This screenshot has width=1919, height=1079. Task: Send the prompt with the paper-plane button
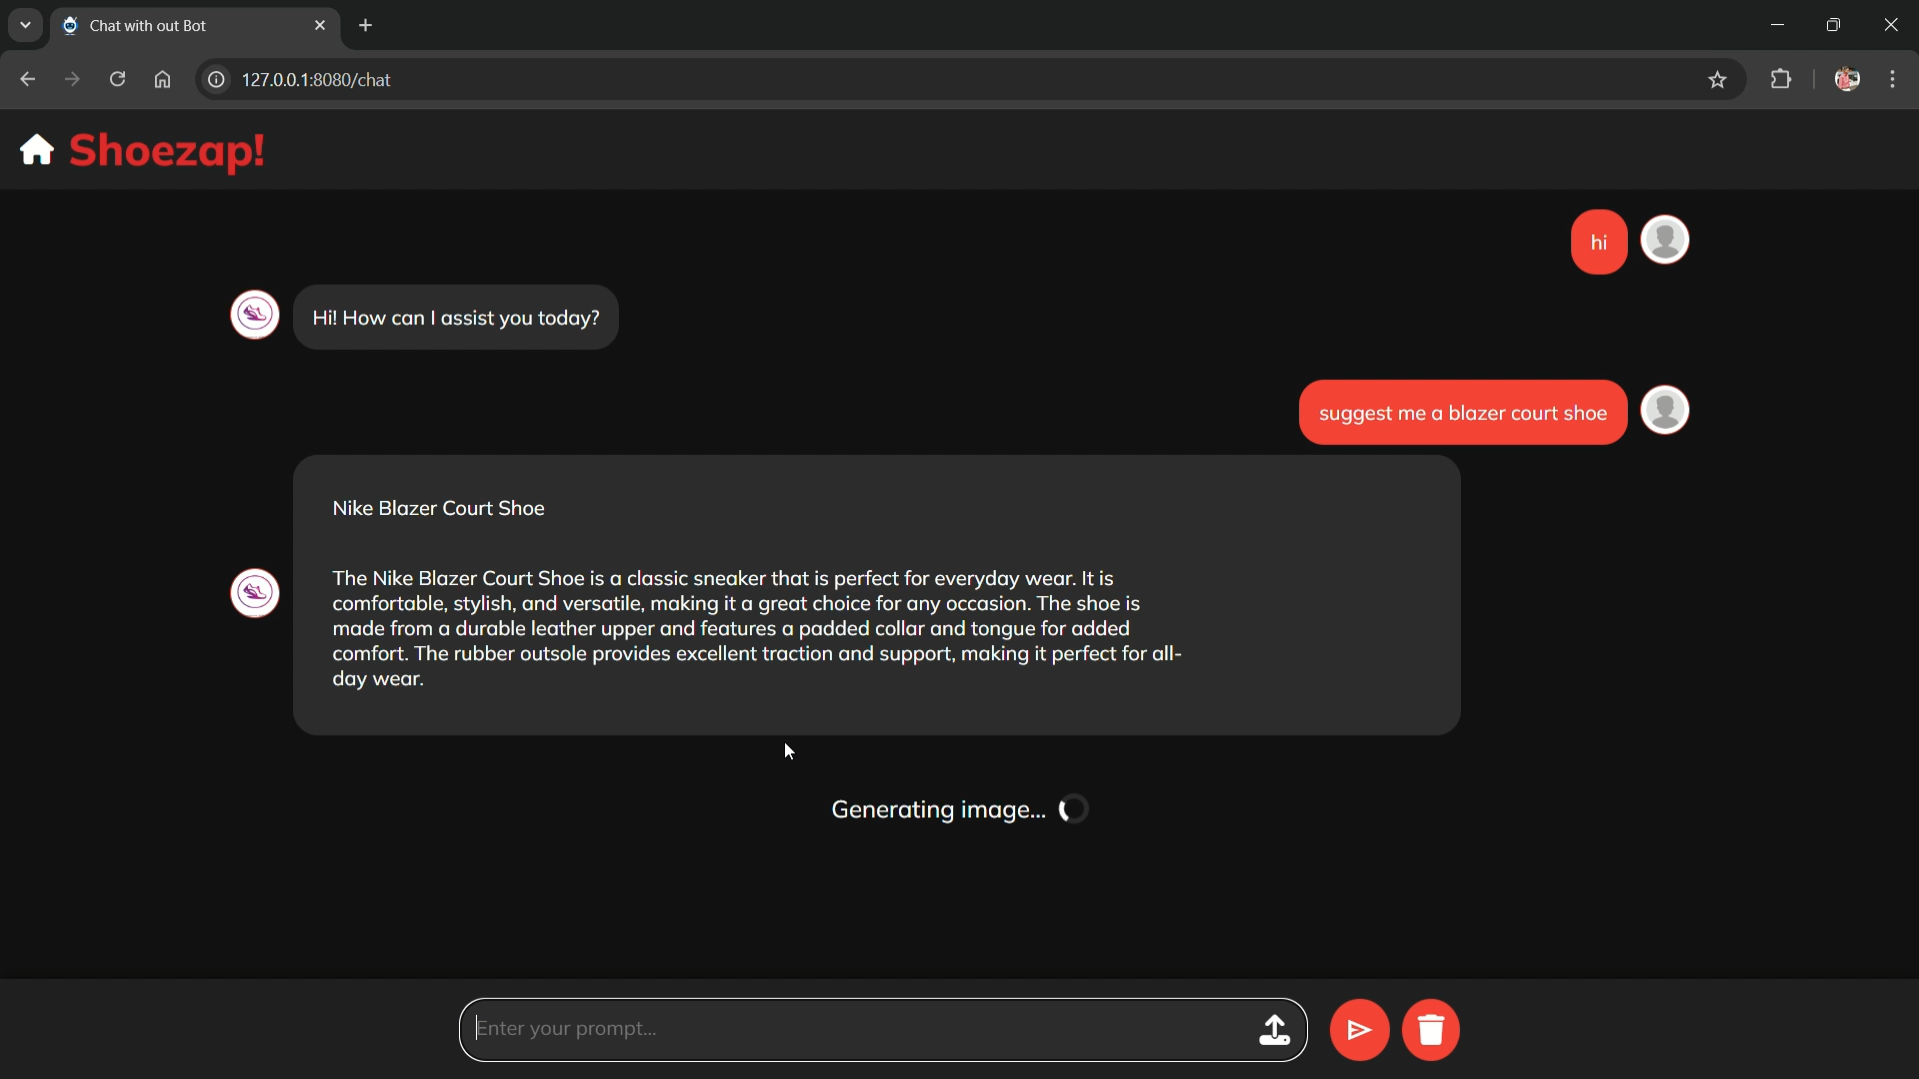click(x=1359, y=1030)
